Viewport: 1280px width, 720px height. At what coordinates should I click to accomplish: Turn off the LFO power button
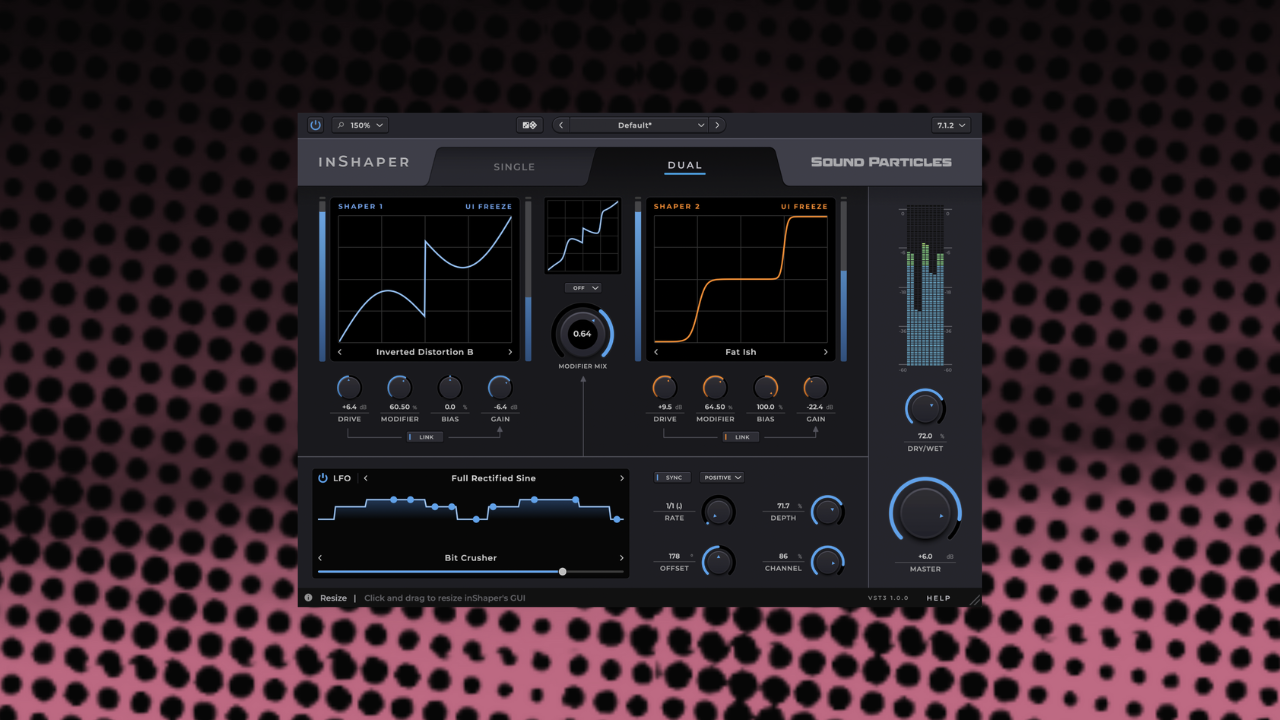[323, 478]
